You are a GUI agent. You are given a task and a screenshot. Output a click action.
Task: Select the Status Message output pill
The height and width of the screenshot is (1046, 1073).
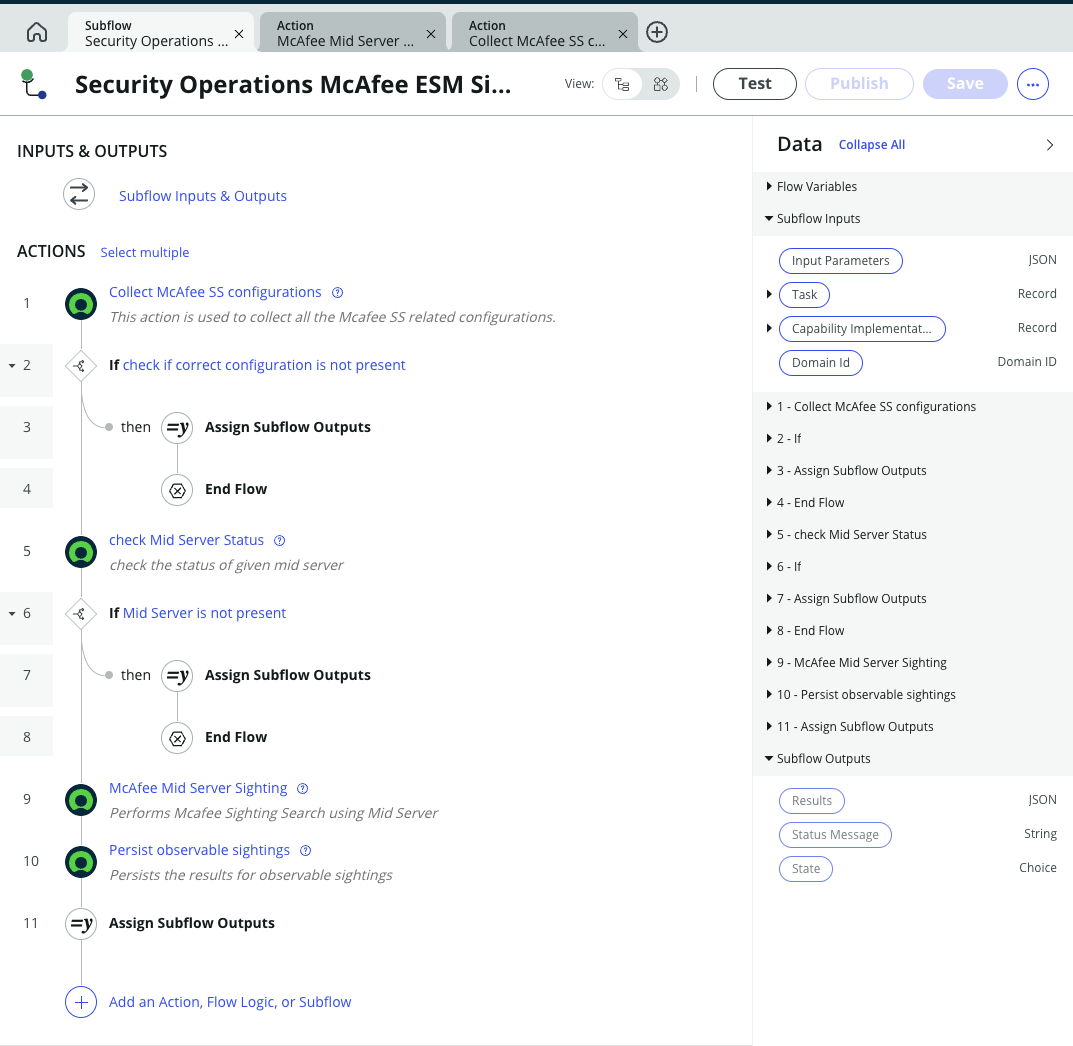[x=835, y=835]
